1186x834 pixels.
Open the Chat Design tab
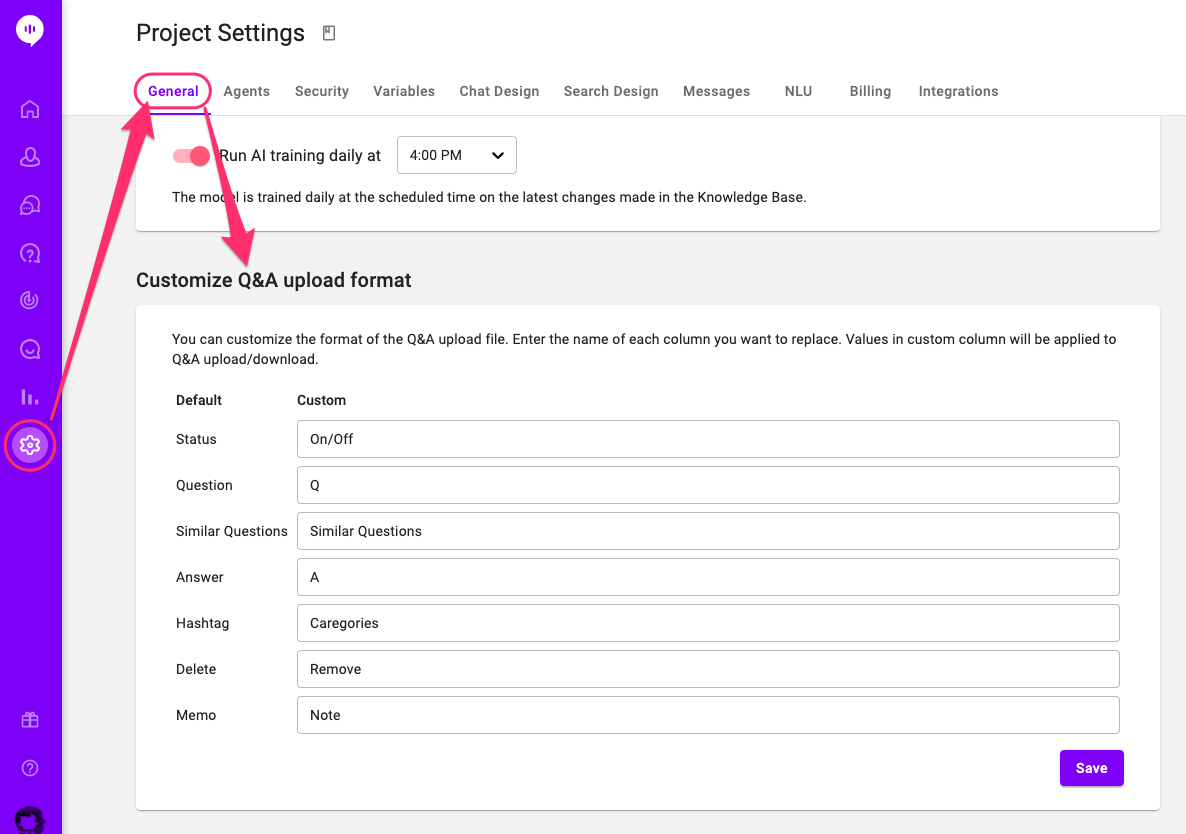[x=499, y=91]
